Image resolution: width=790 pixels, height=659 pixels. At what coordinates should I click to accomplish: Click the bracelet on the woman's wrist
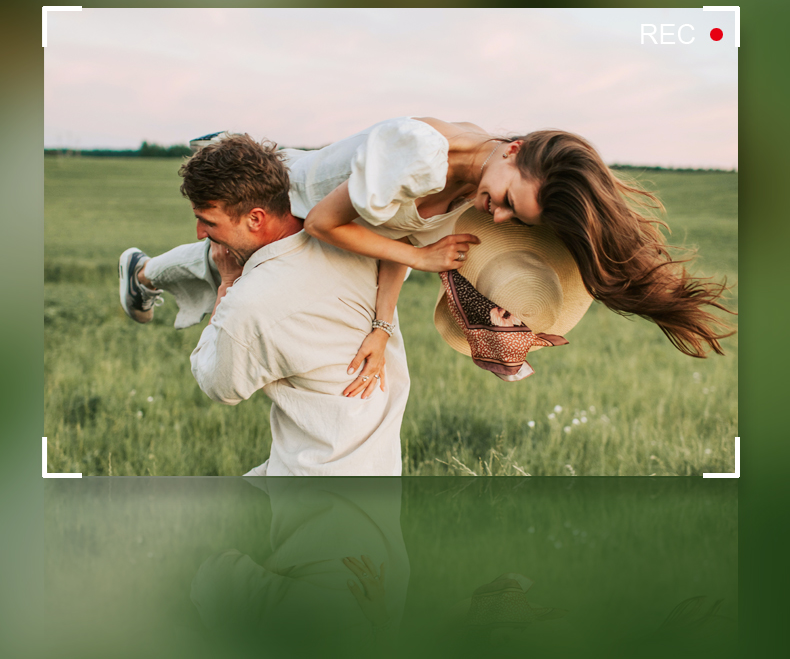click(383, 326)
